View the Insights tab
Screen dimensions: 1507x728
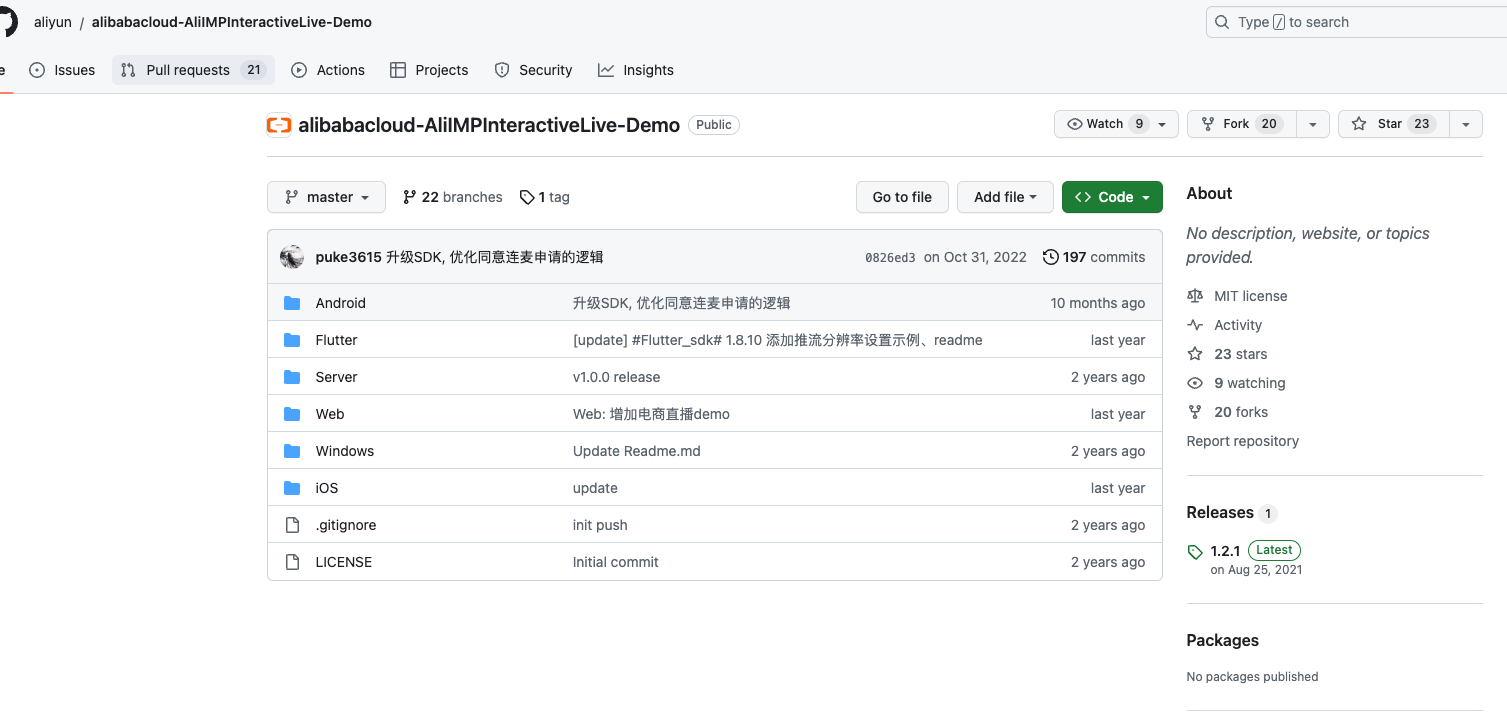click(636, 70)
